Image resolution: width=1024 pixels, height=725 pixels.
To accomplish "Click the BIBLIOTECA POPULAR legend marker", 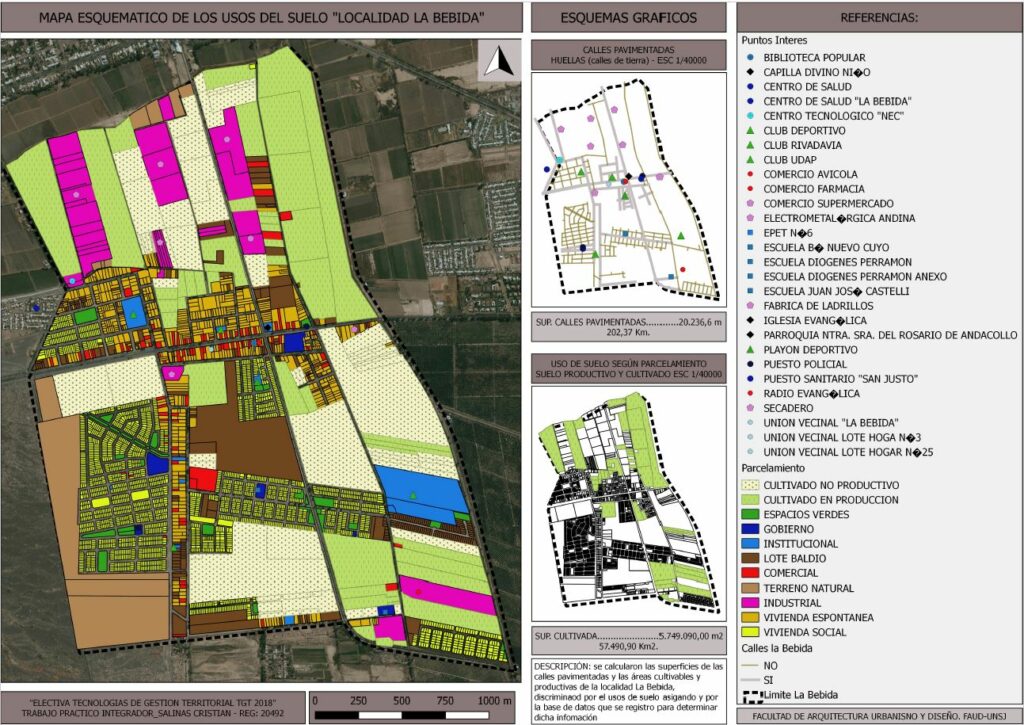I will pyautogui.click(x=750, y=57).
